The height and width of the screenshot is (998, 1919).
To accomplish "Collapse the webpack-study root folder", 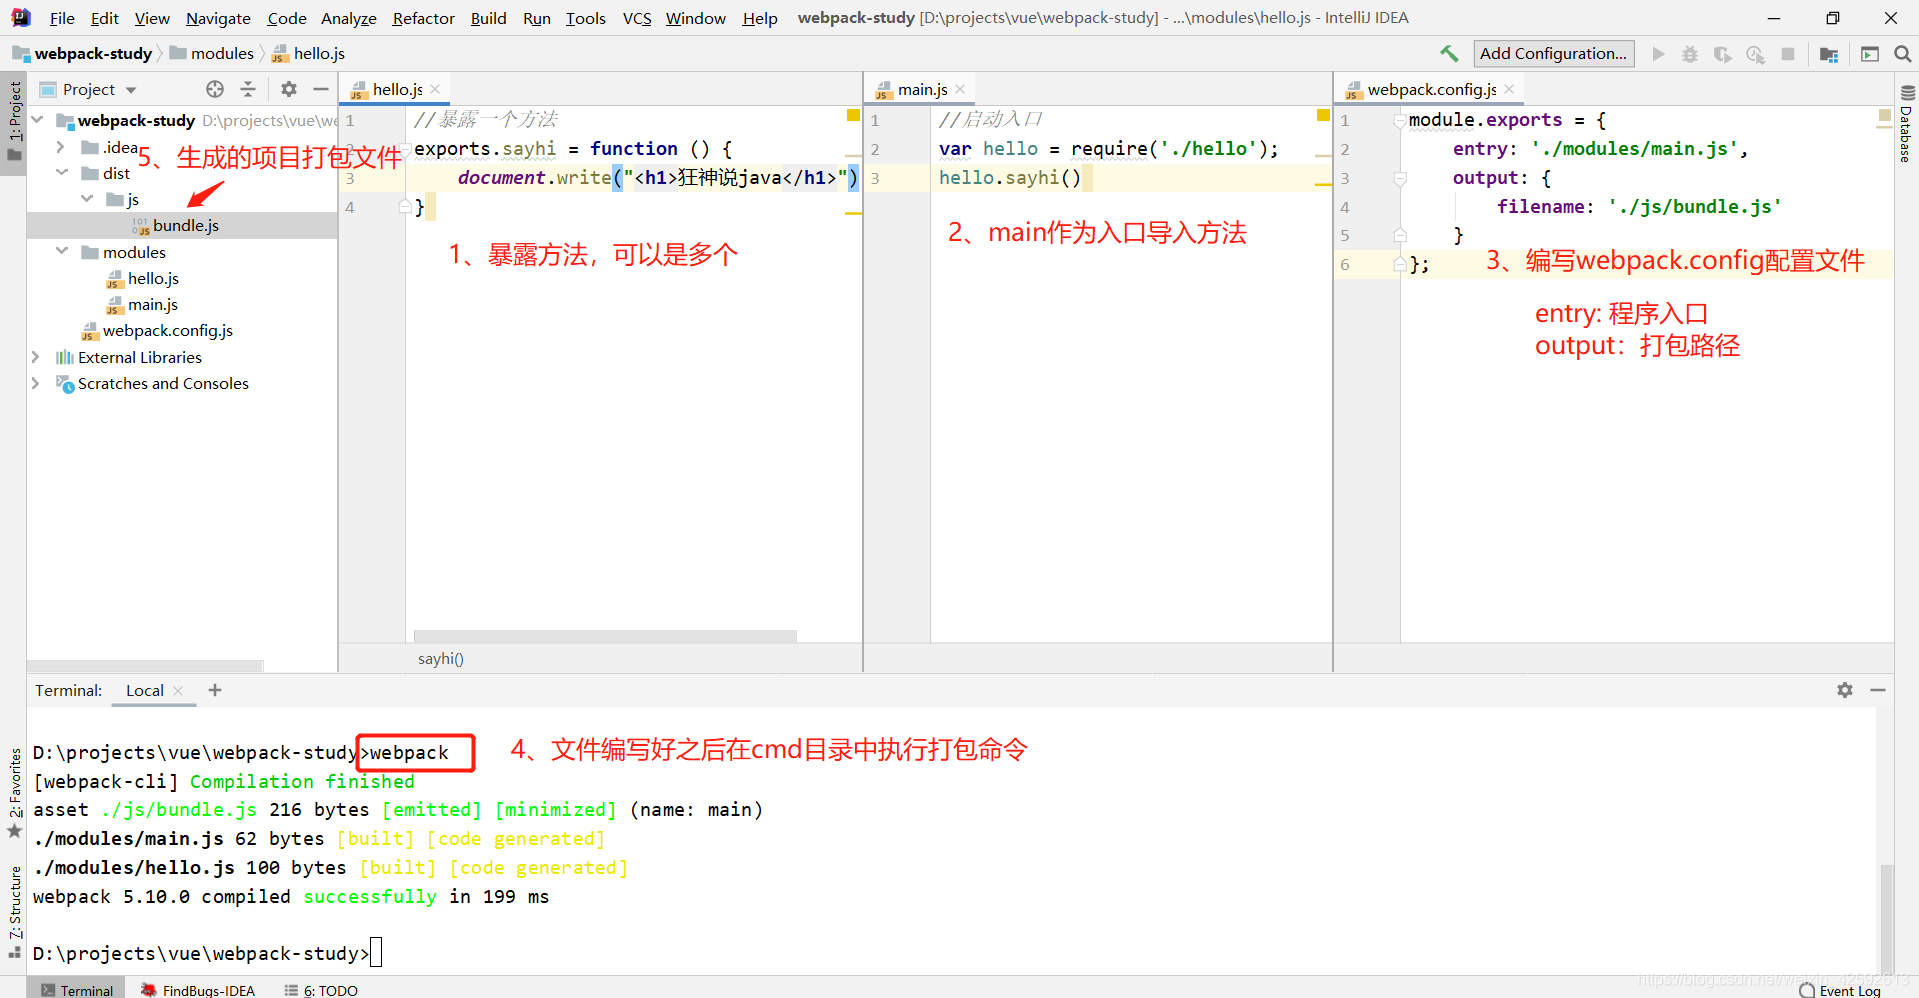I will pos(37,120).
